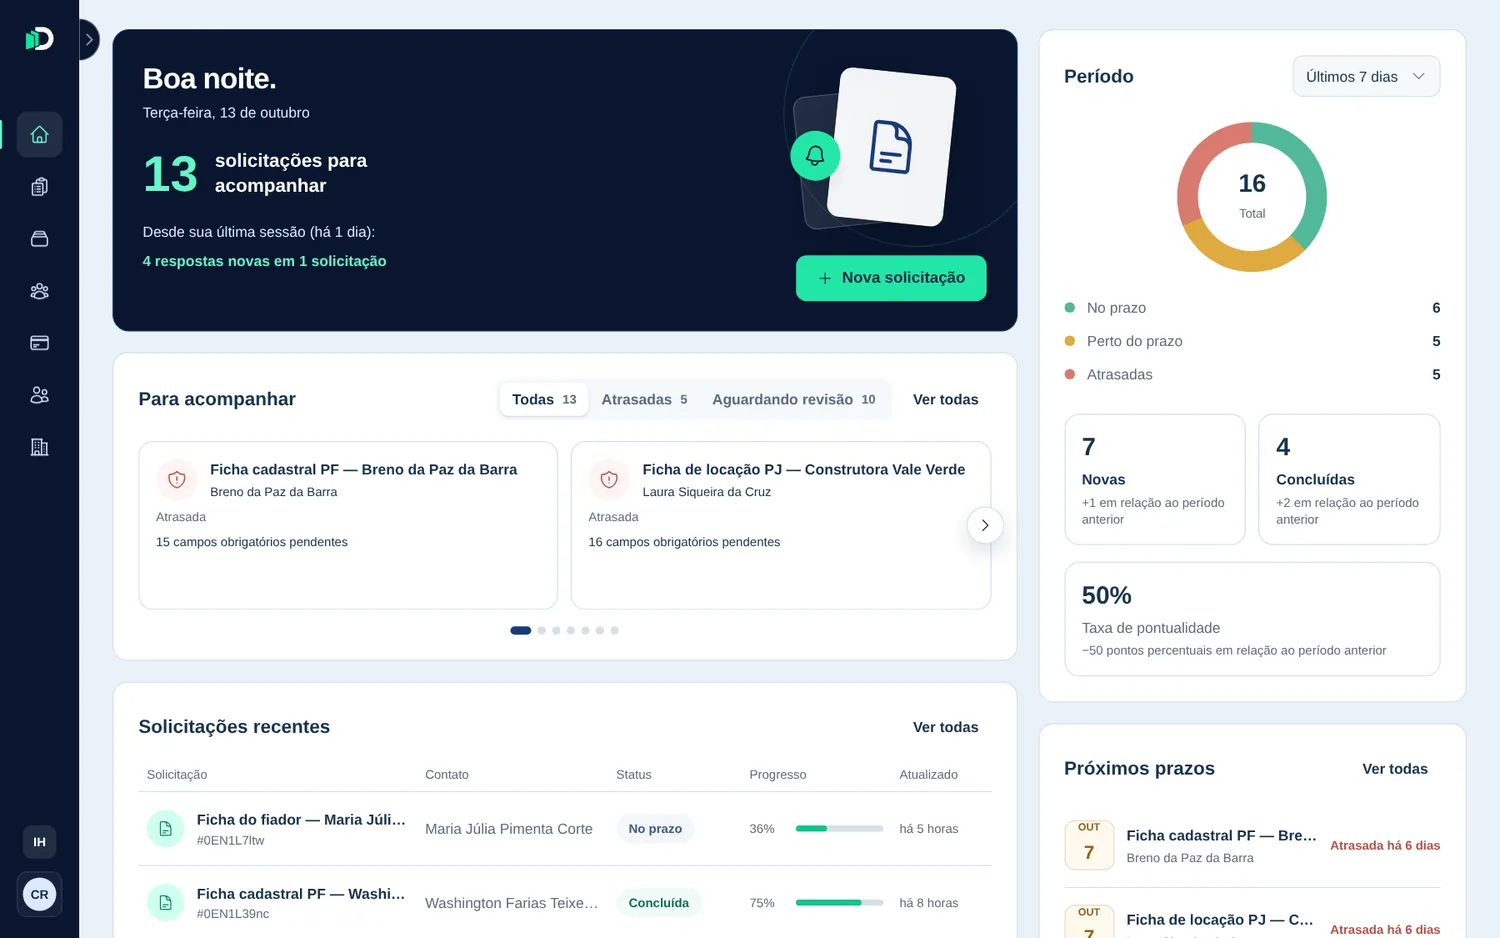Open the building company sidebar icon
This screenshot has width=1500, height=938.
click(40, 447)
